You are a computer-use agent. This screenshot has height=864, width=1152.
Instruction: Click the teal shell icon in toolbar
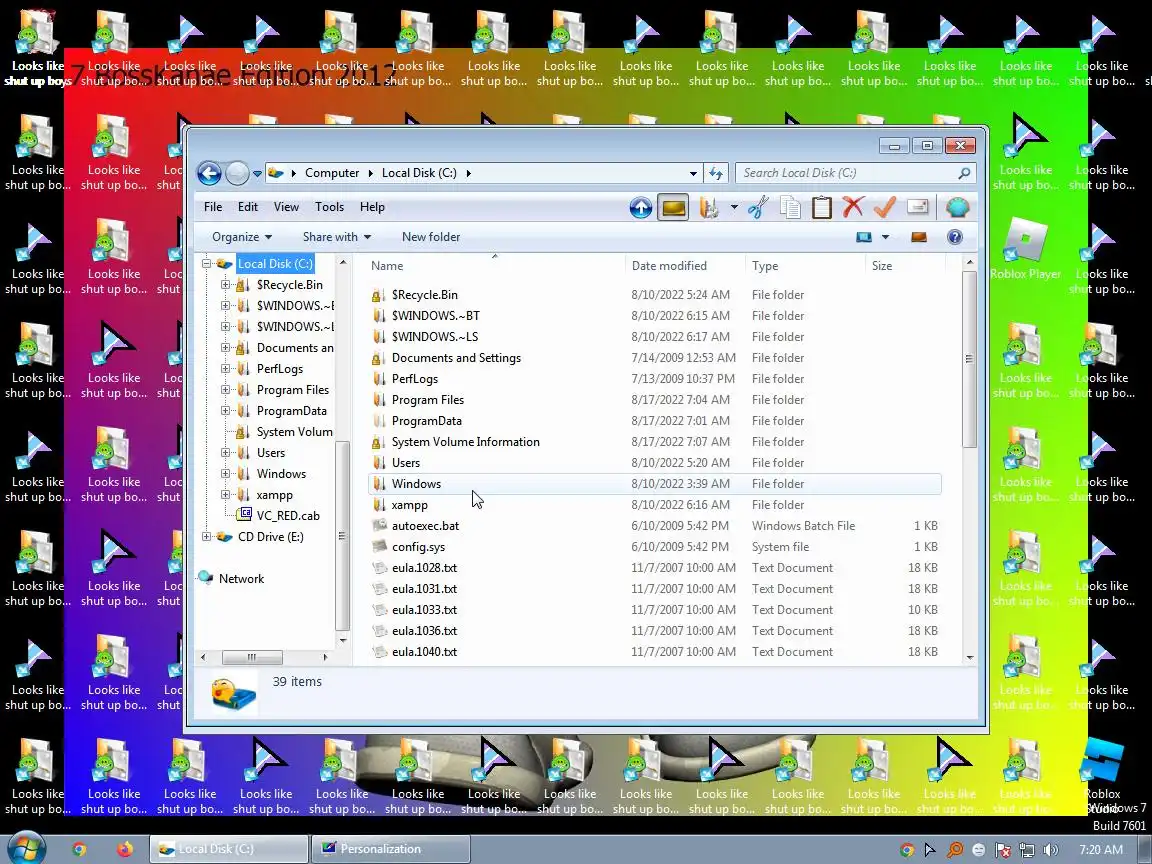tap(957, 208)
